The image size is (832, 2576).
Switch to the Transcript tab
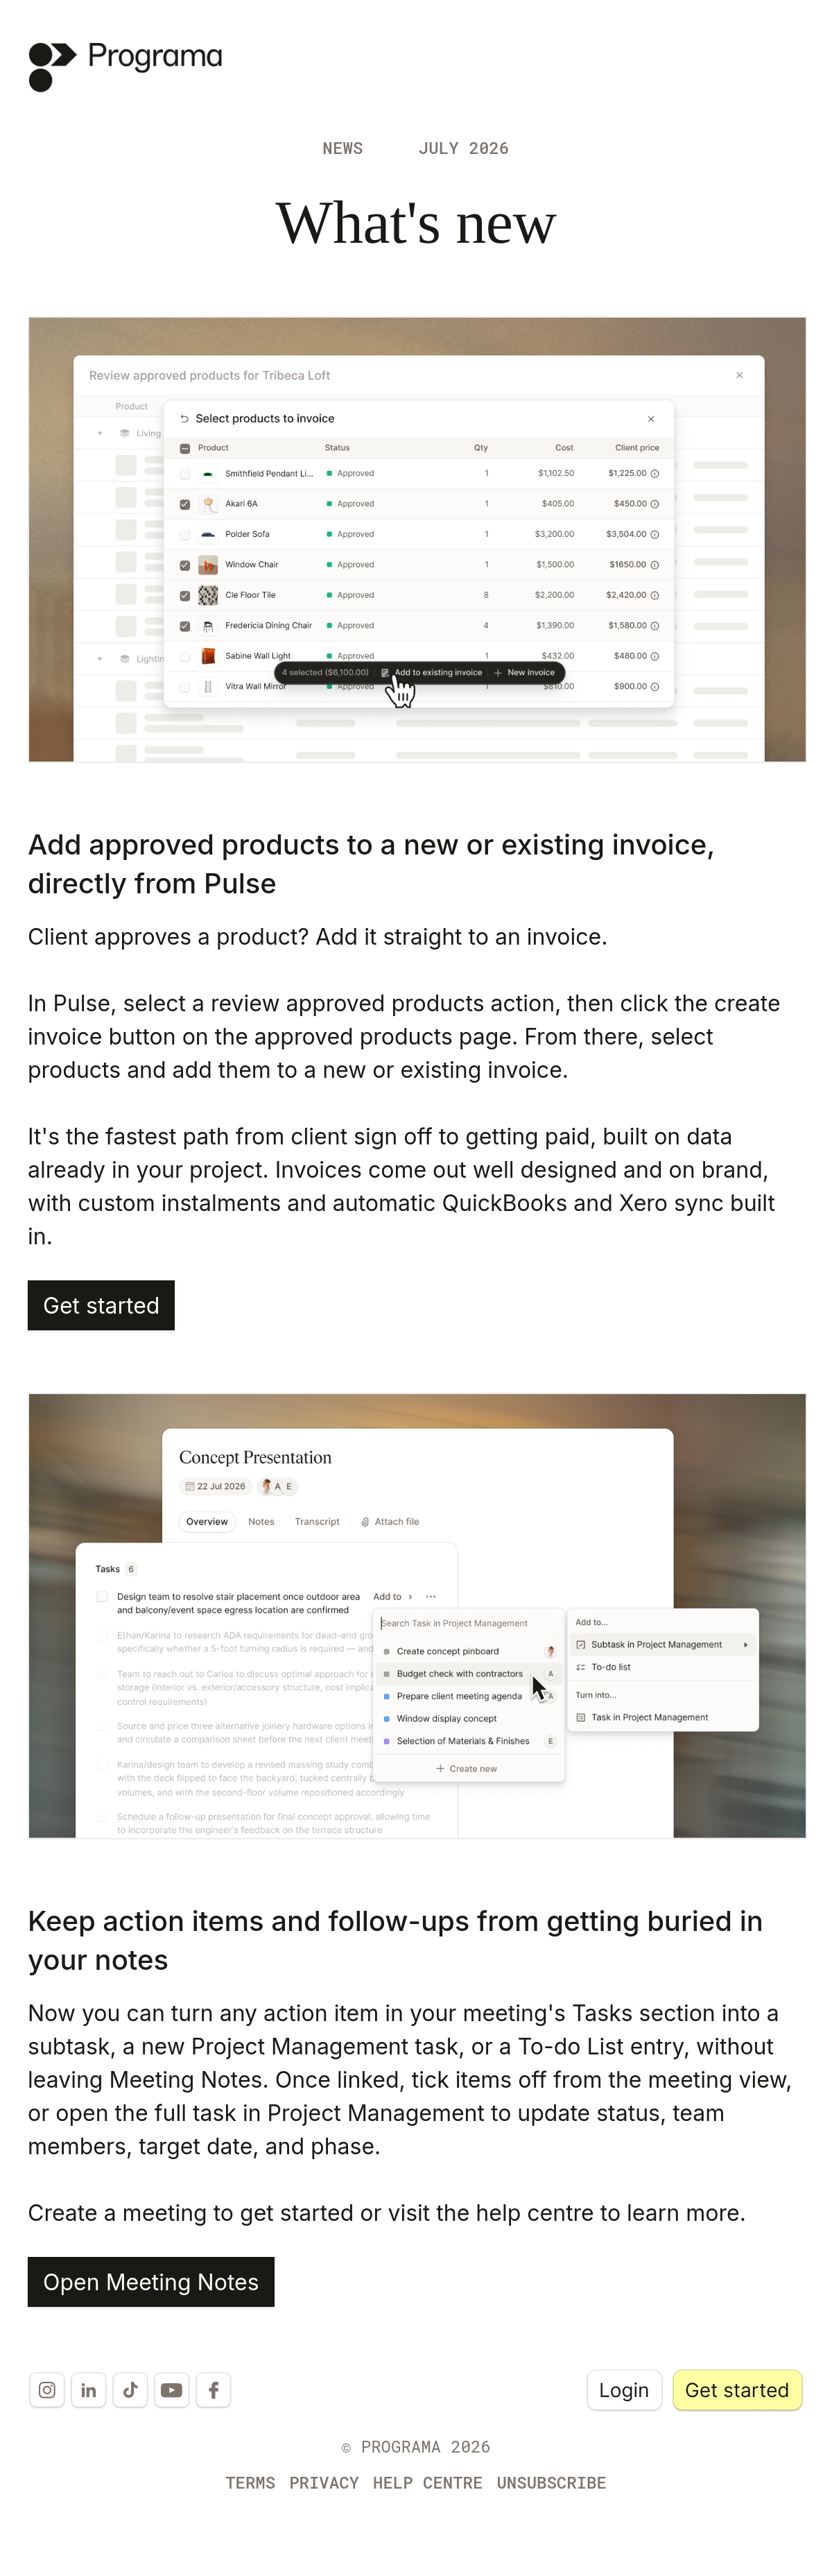(x=317, y=1521)
